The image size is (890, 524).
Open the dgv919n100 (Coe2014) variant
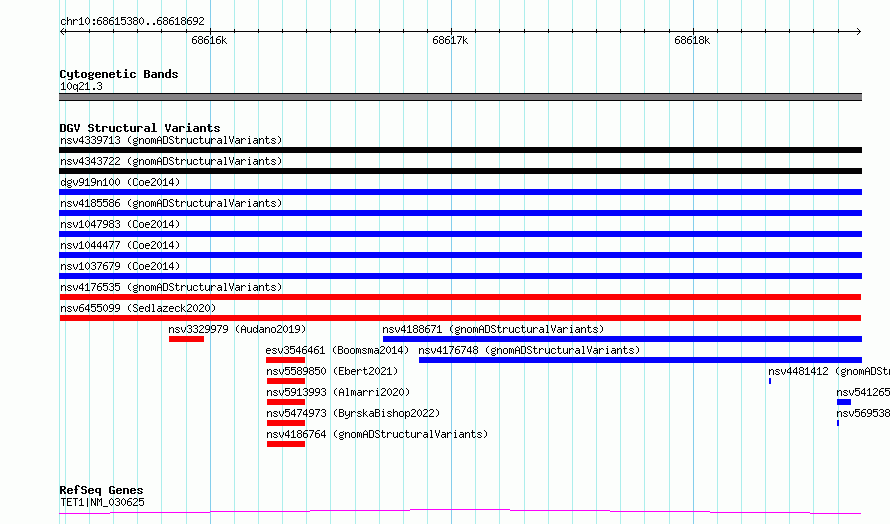[x=120, y=182]
